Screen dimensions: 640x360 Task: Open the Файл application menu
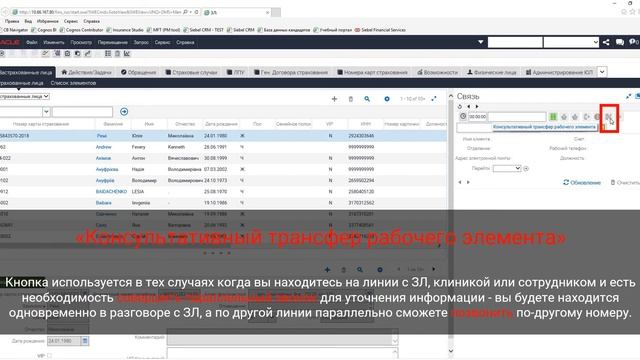pos(32,42)
